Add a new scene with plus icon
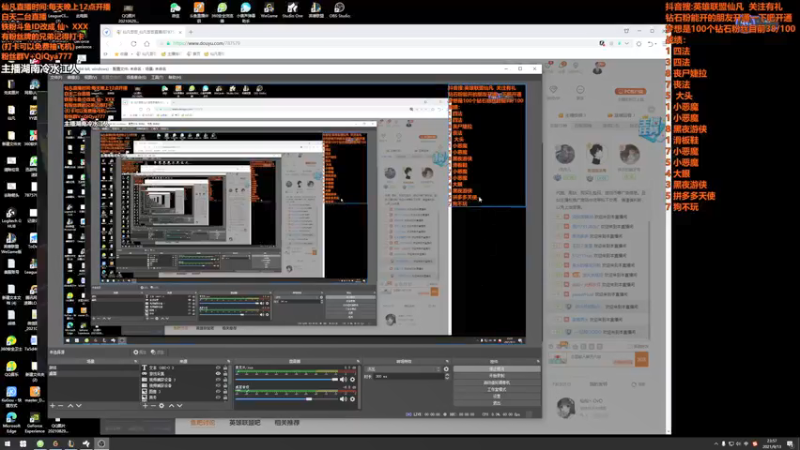 (52, 405)
